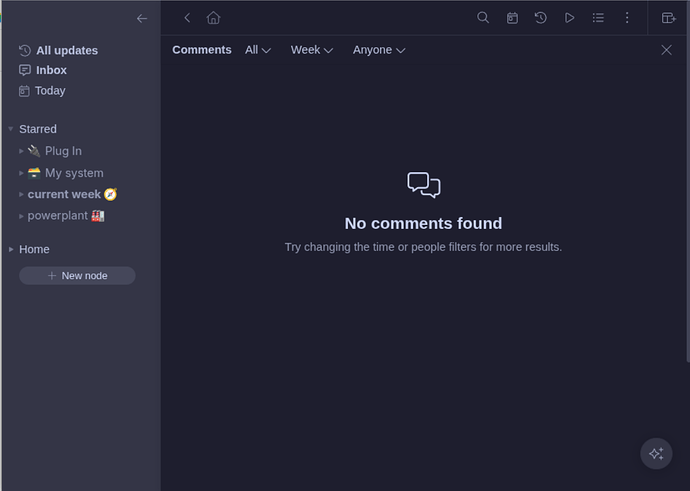Collapse the sidebar with the left arrow
This screenshot has width=690, height=491.
(142, 18)
